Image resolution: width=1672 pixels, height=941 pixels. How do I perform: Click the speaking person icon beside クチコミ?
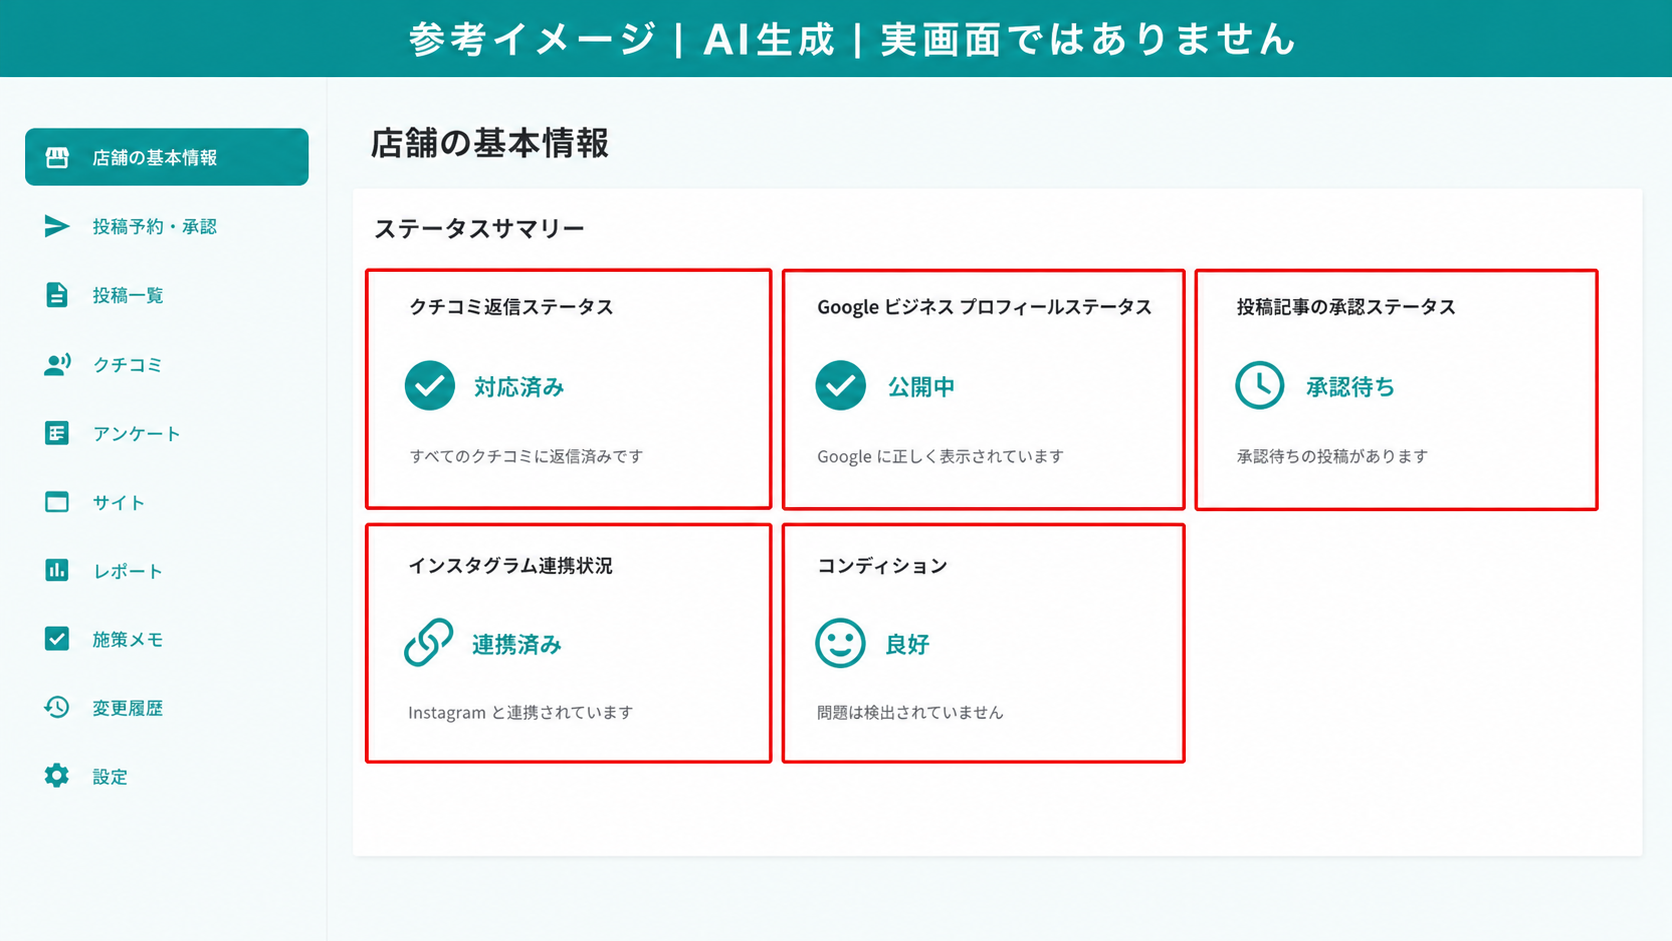(x=57, y=364)
